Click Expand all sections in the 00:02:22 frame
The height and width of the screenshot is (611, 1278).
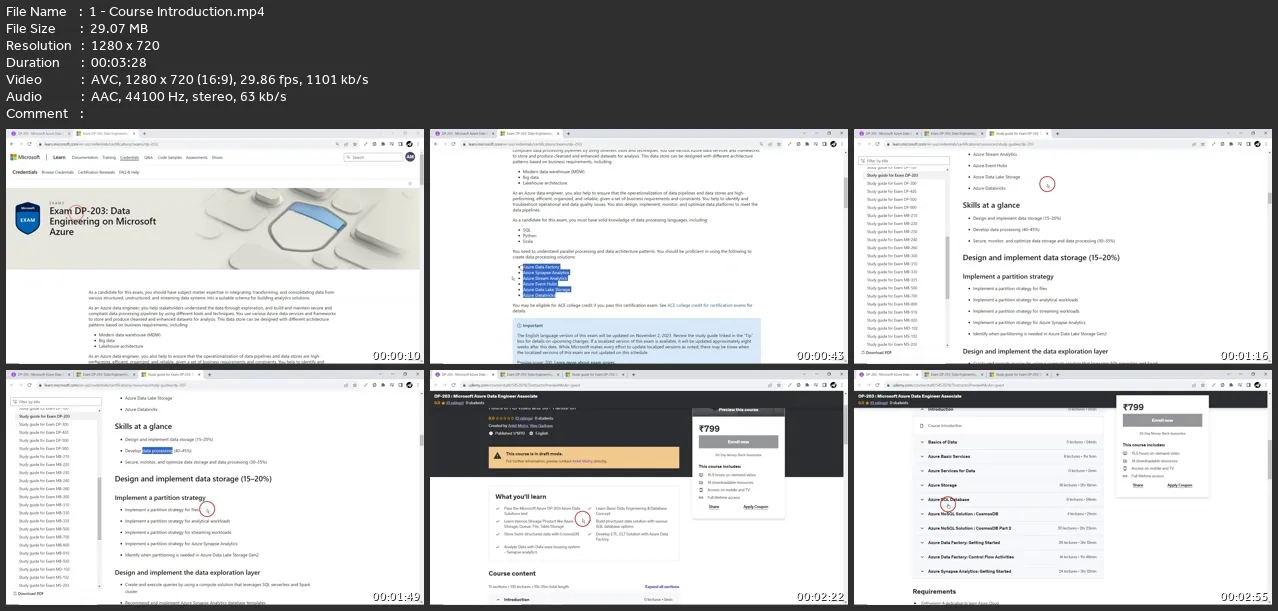663,586
